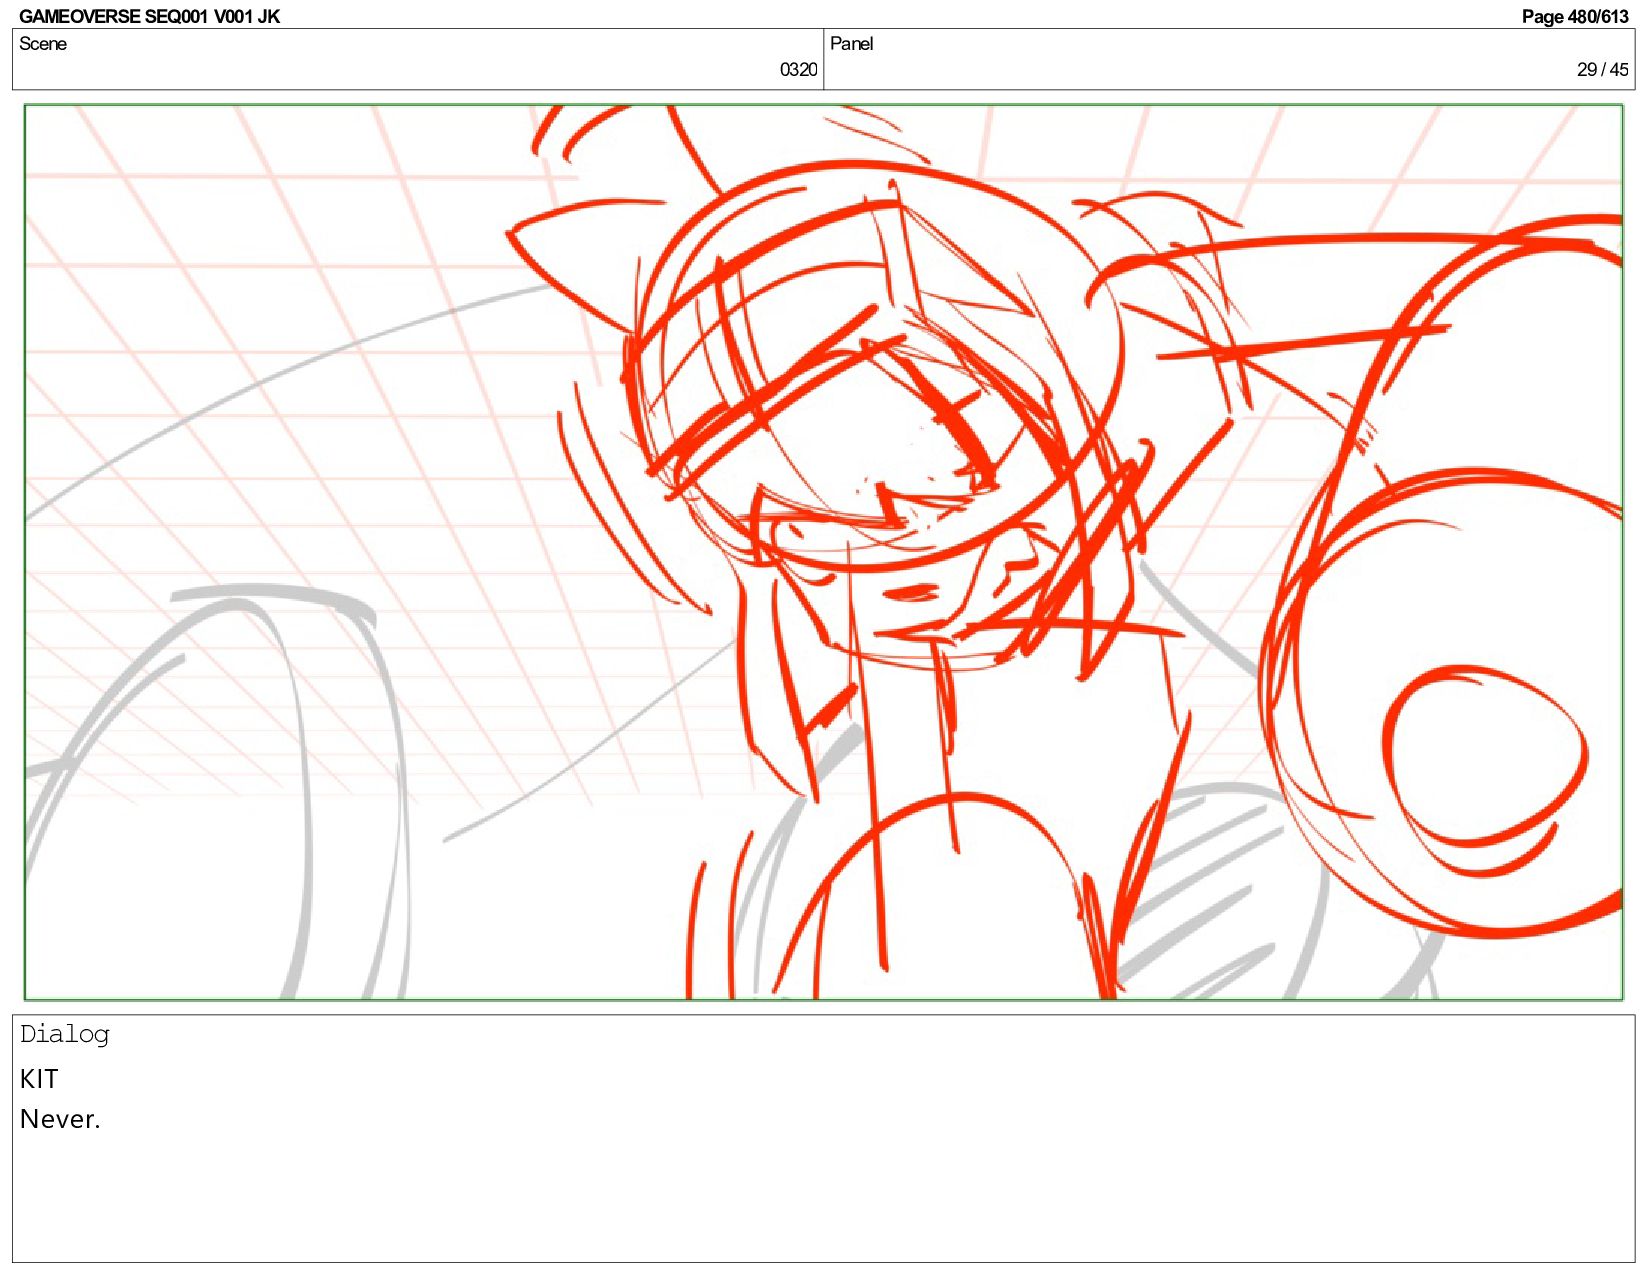Click the page number 'Page 480/613'

pos(1575,16)
